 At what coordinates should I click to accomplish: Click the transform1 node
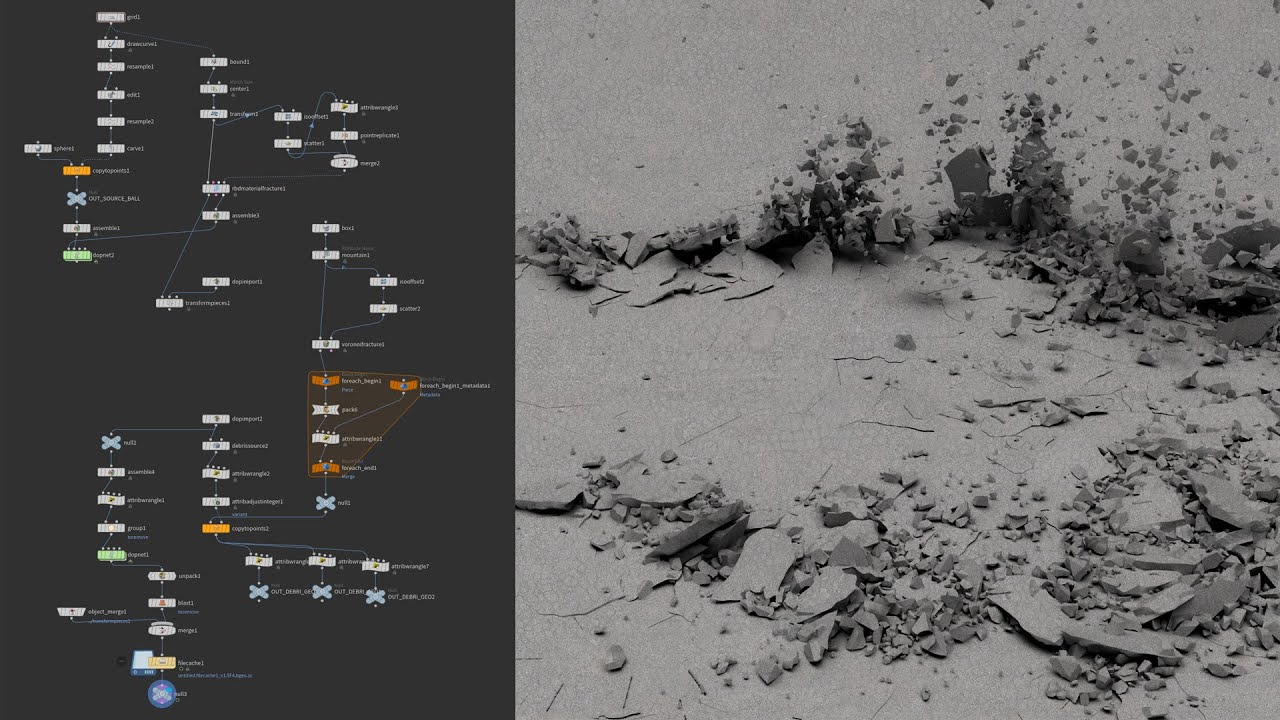coord(213,114)
